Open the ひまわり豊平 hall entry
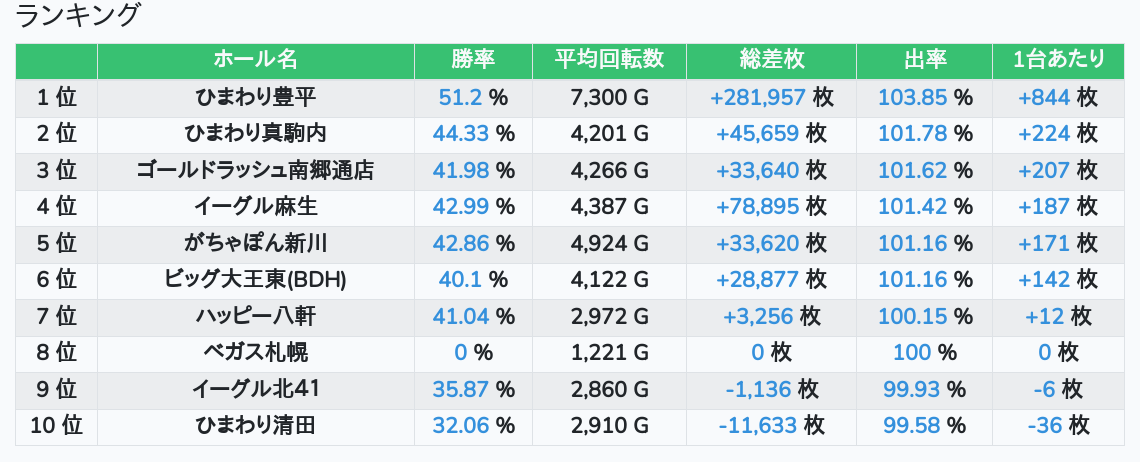The image size is (1140, 462). (x=255, y=97)
